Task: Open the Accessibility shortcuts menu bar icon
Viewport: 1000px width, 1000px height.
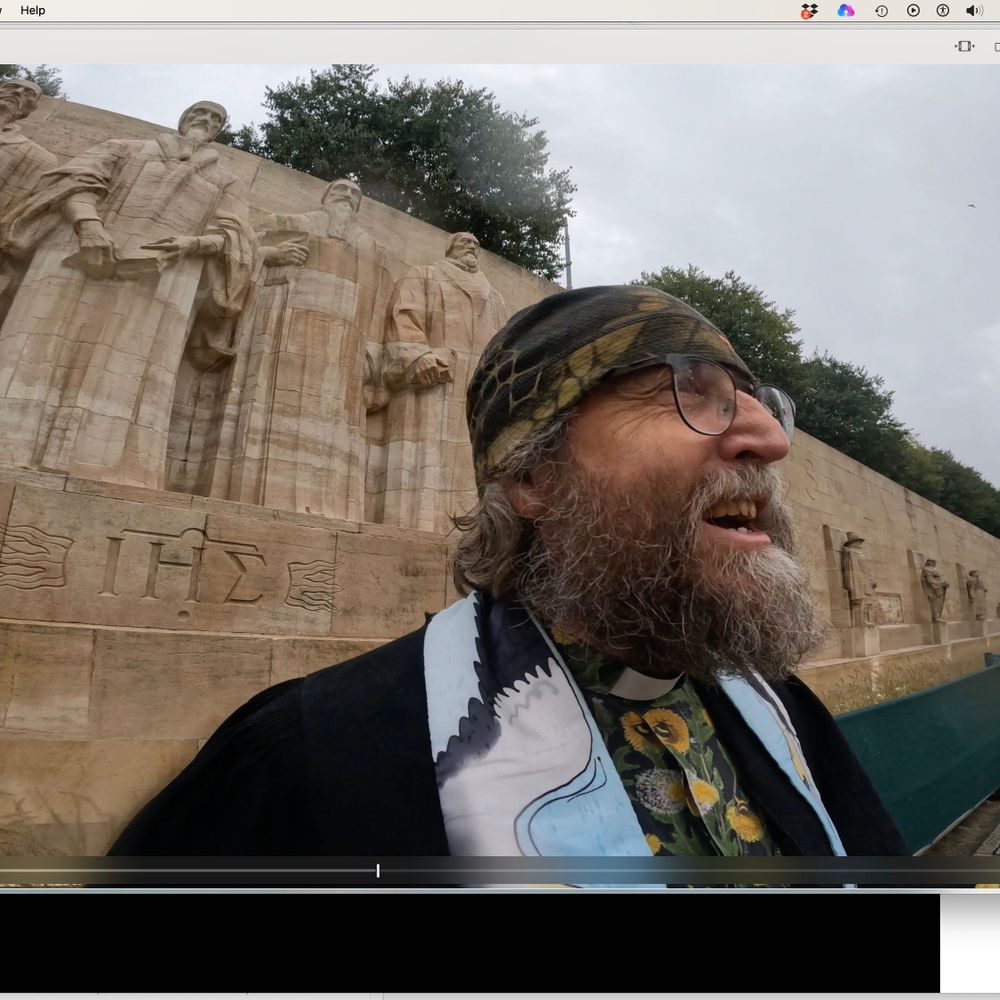Action: click(x=943, y=10)
